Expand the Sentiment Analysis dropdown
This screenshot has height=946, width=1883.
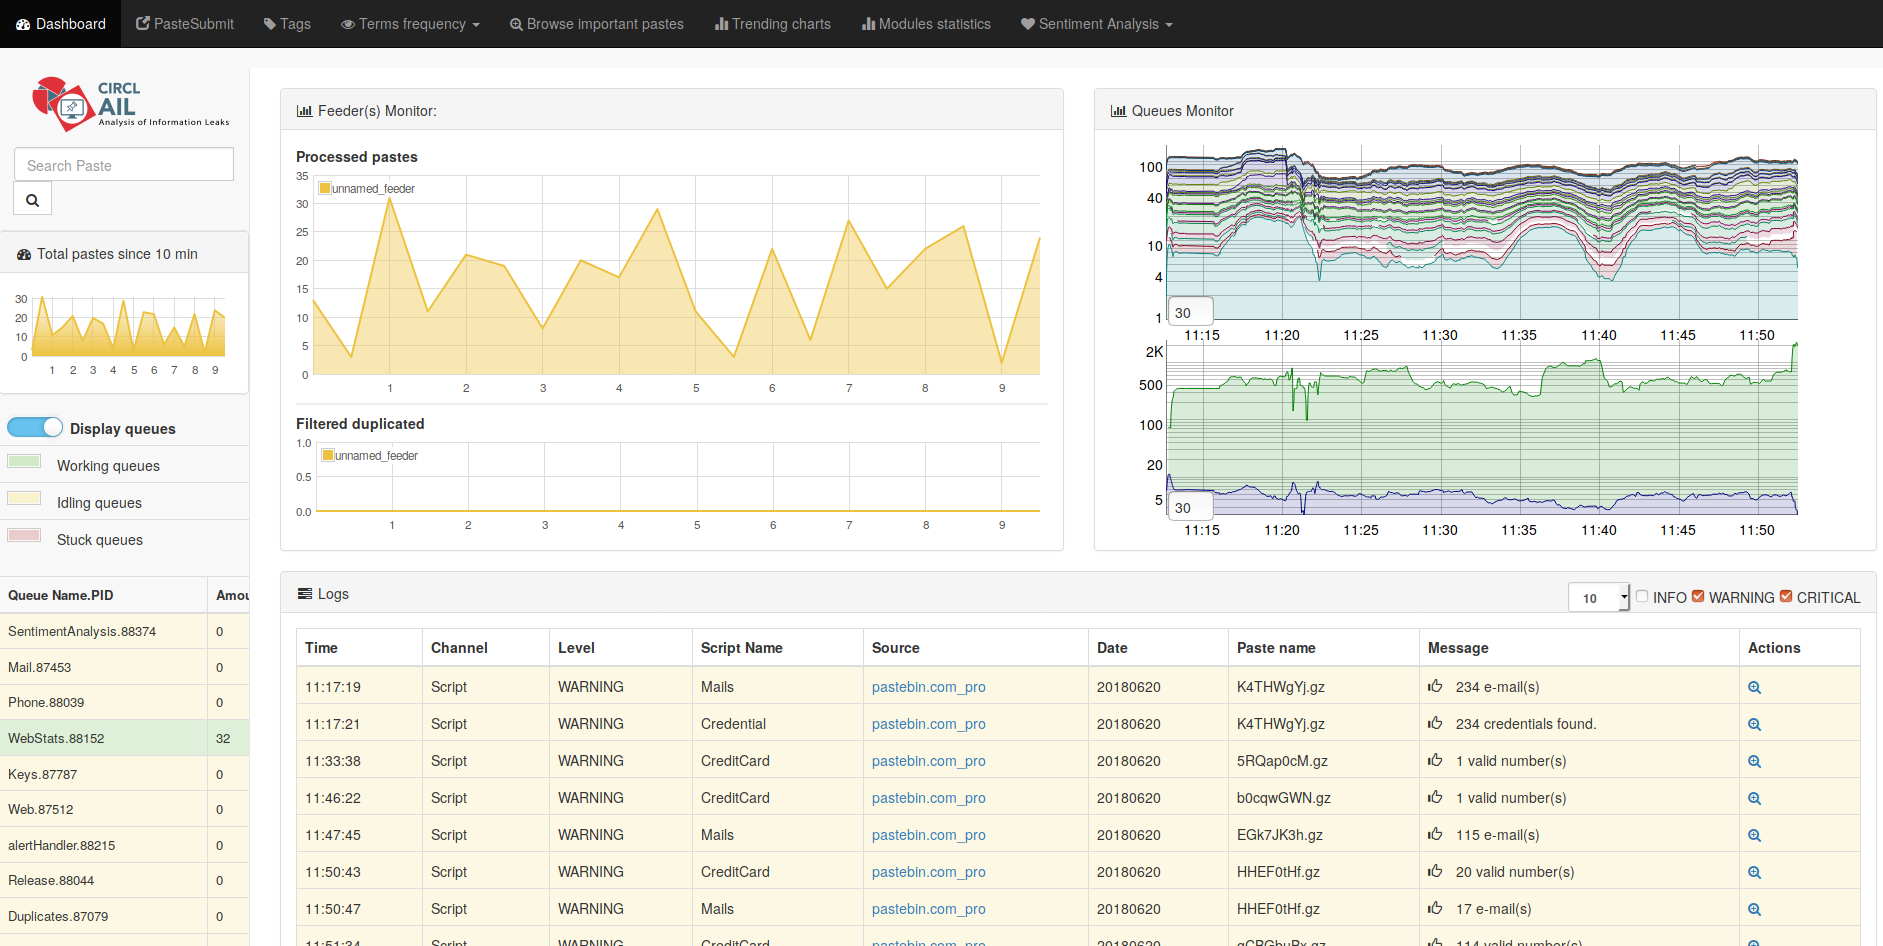[1096, 23]
